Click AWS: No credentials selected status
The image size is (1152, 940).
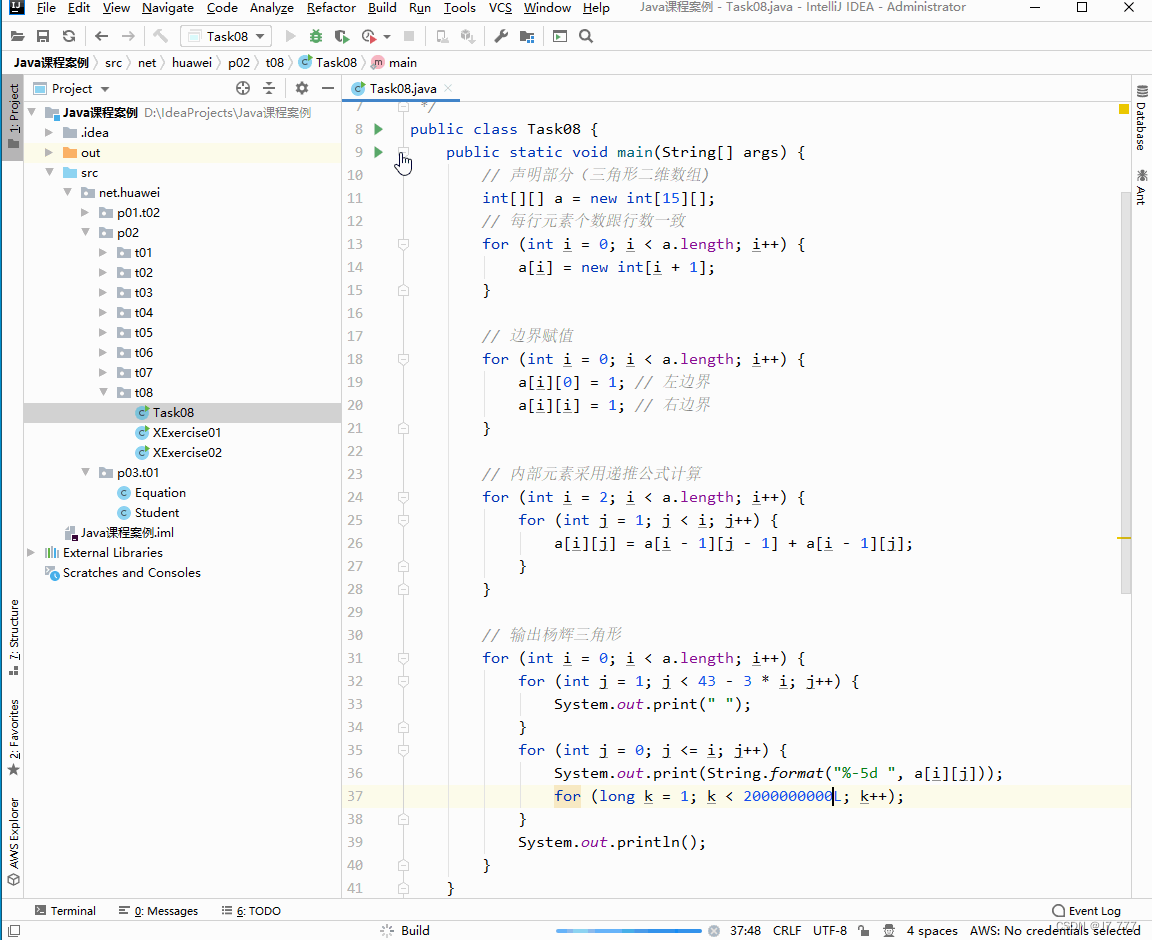click(x=1055, y=930)
